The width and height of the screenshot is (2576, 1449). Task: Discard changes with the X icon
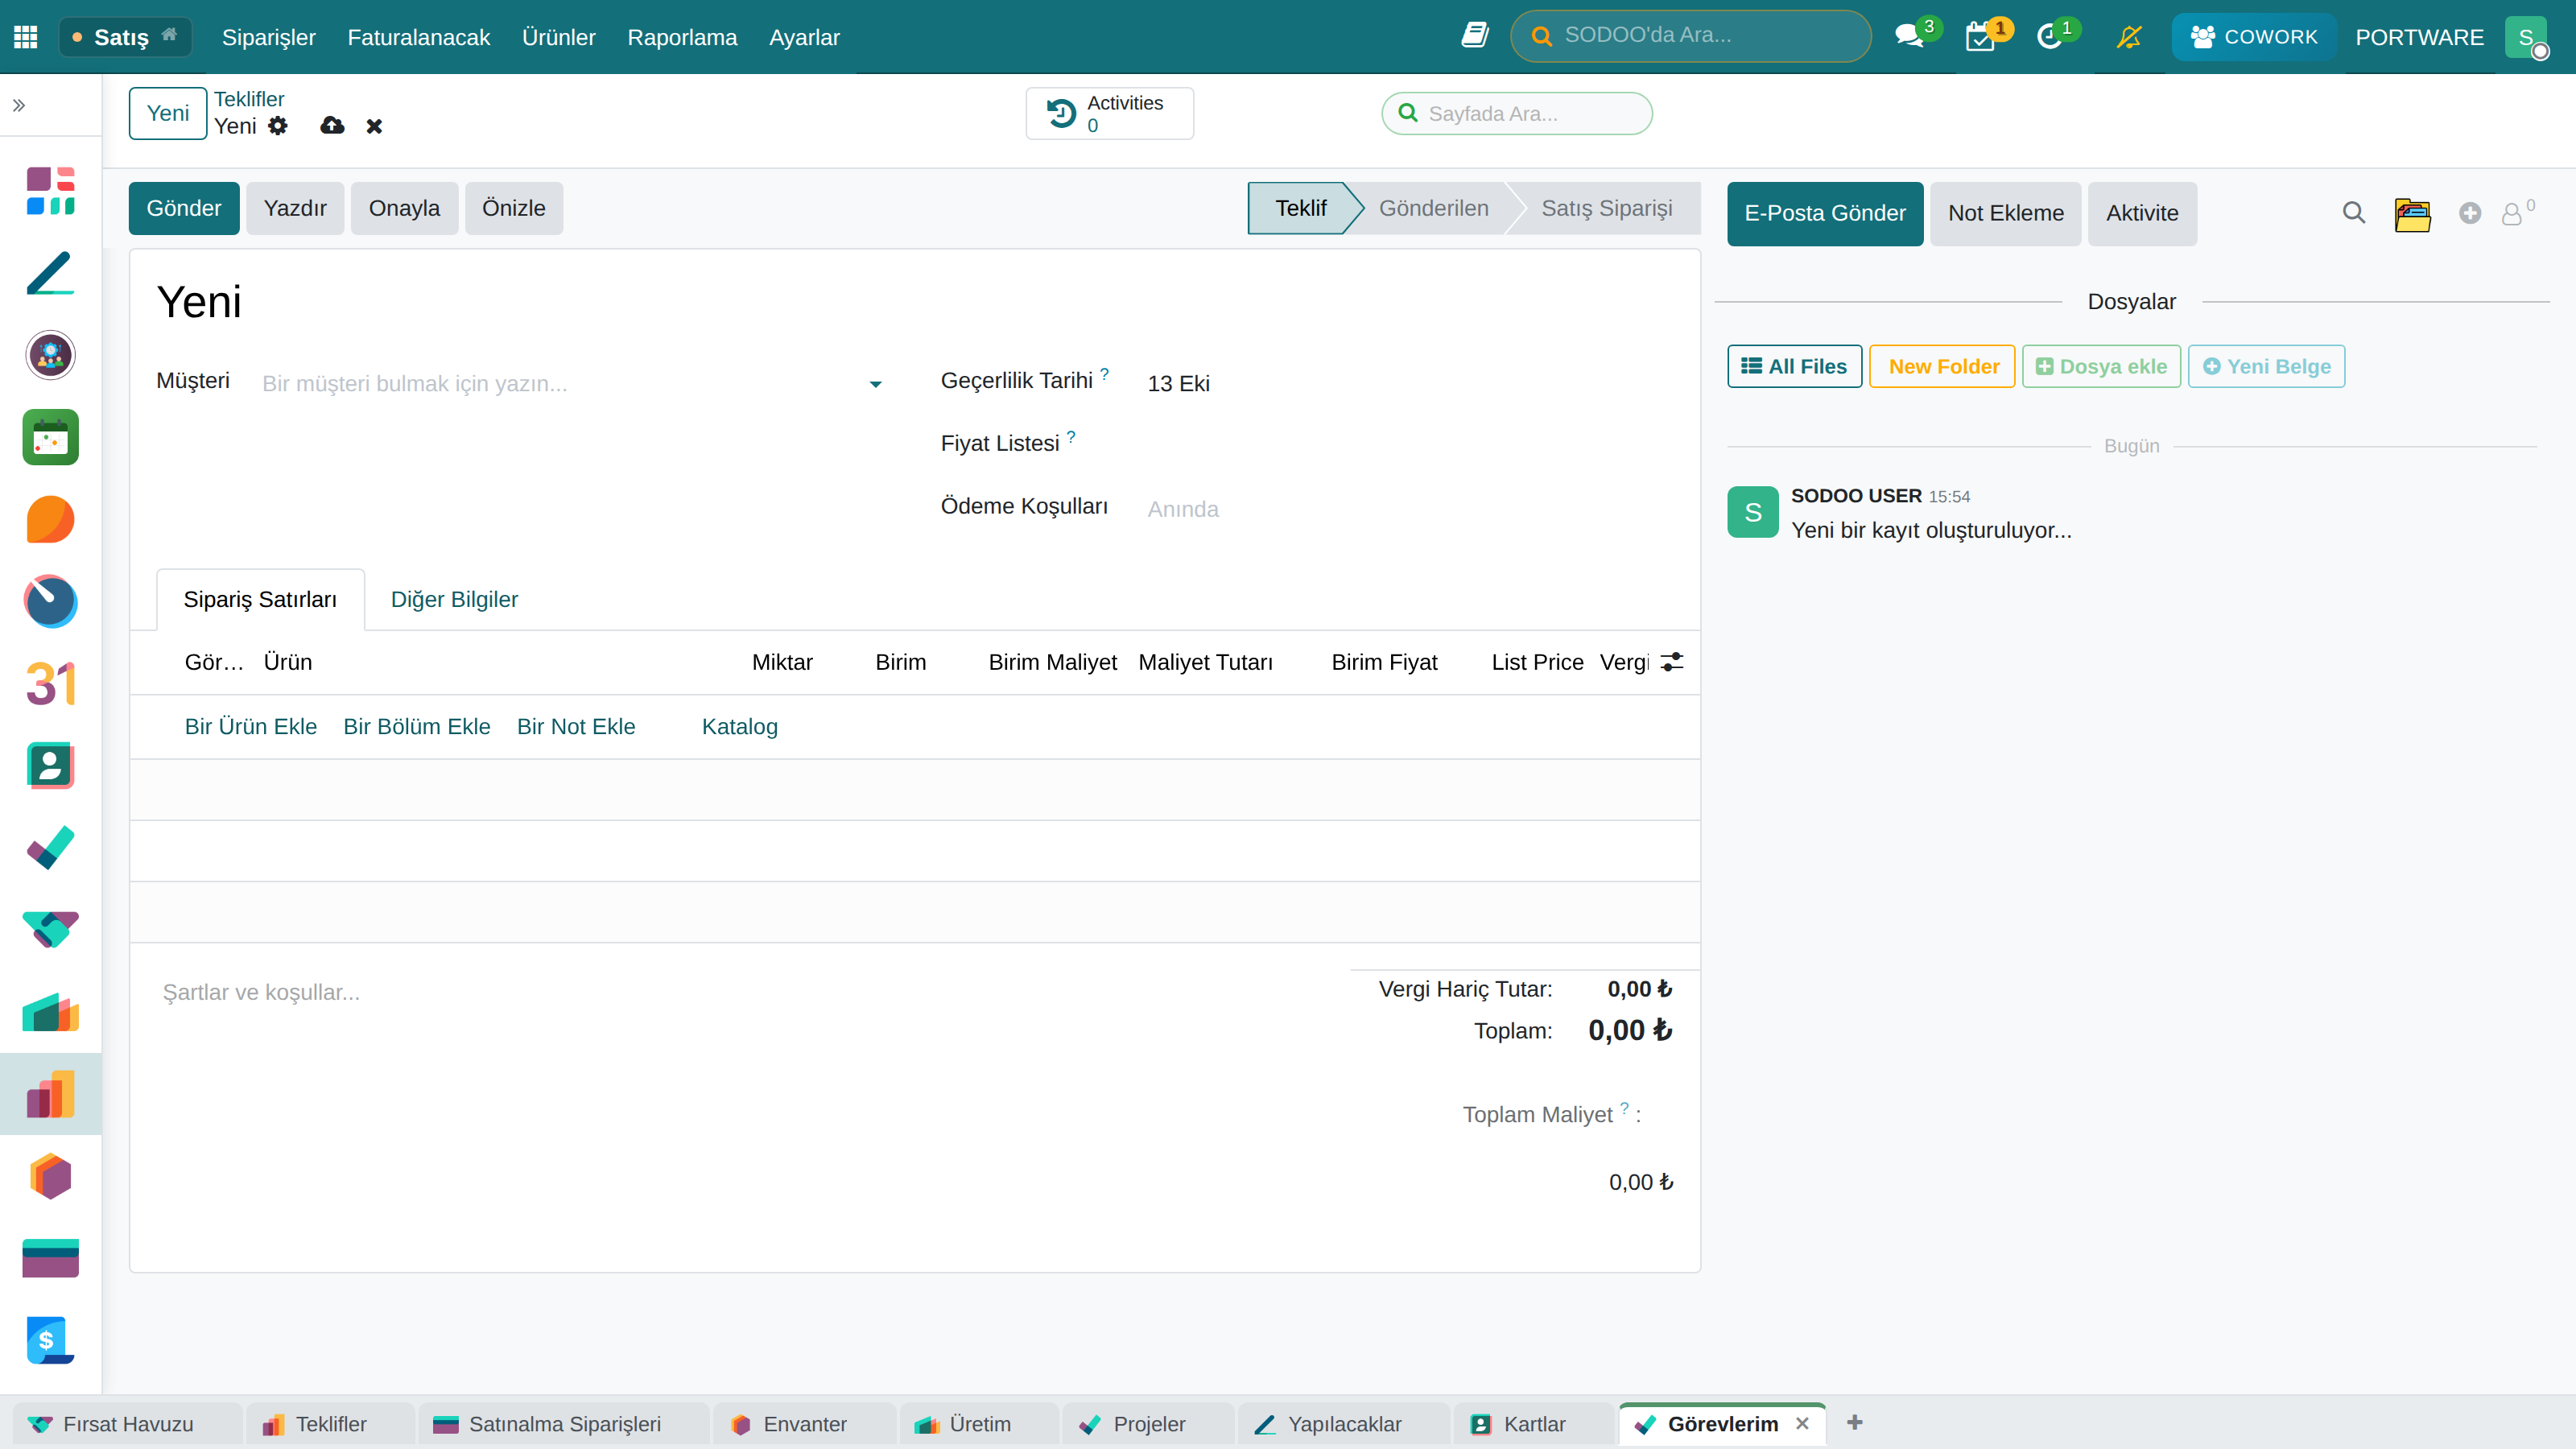tap(374, 126)
